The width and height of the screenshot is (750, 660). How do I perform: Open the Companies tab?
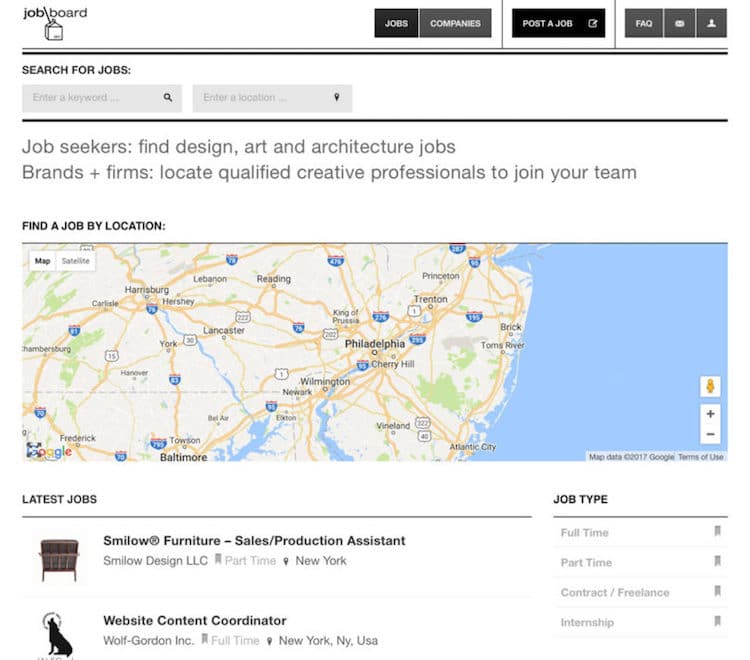(x=455, y=23)
